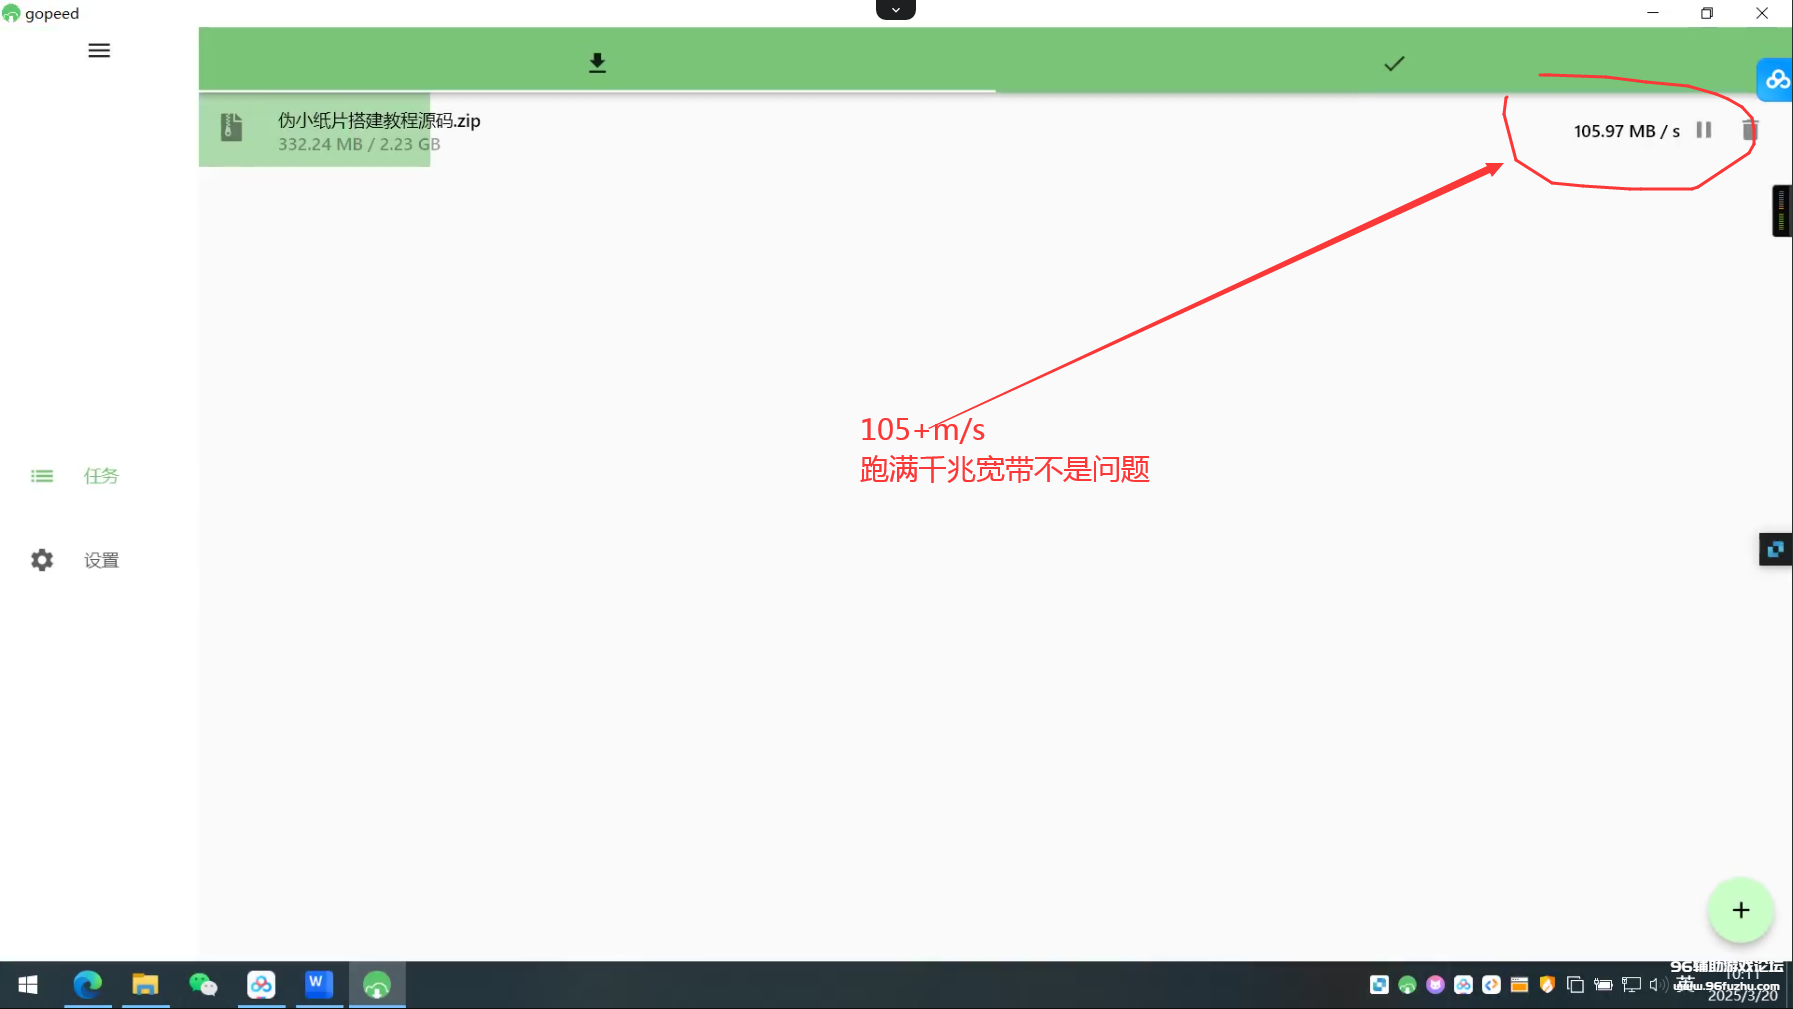Open Microsoft Edge from taskbar
This screenshot has height=1009, width=1793.
pyautogui.click(x=88, y=985)
